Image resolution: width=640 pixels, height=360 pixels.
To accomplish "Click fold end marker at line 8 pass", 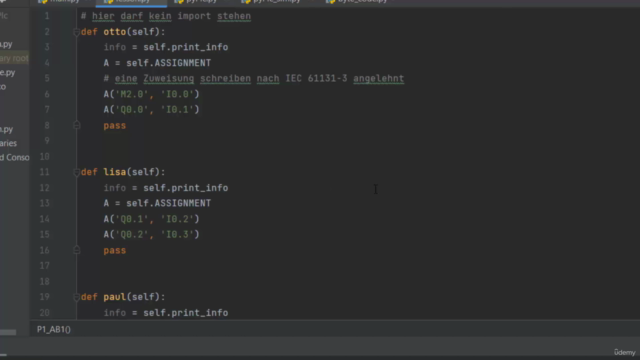I will 76,125.
